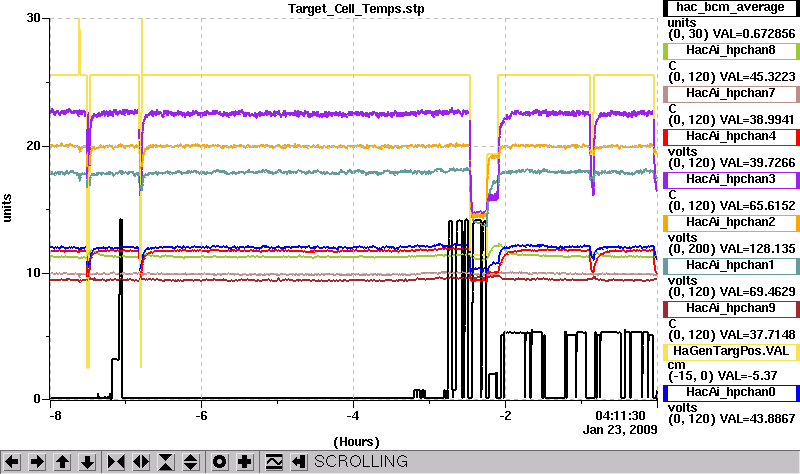Click the x-axis tick label -8
The height and width of the screenshot is (474, 800).
pyautogui.click(x=55, y=416)
